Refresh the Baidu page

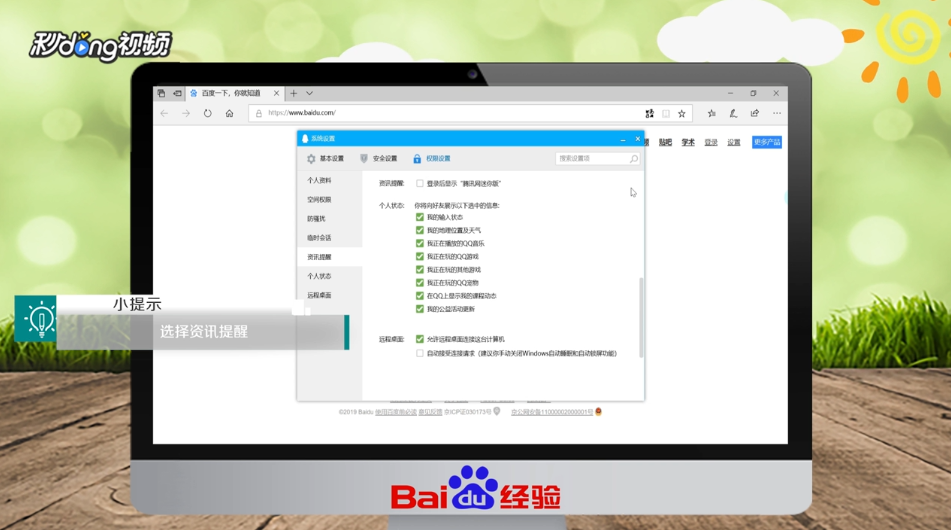pos(207,113)
